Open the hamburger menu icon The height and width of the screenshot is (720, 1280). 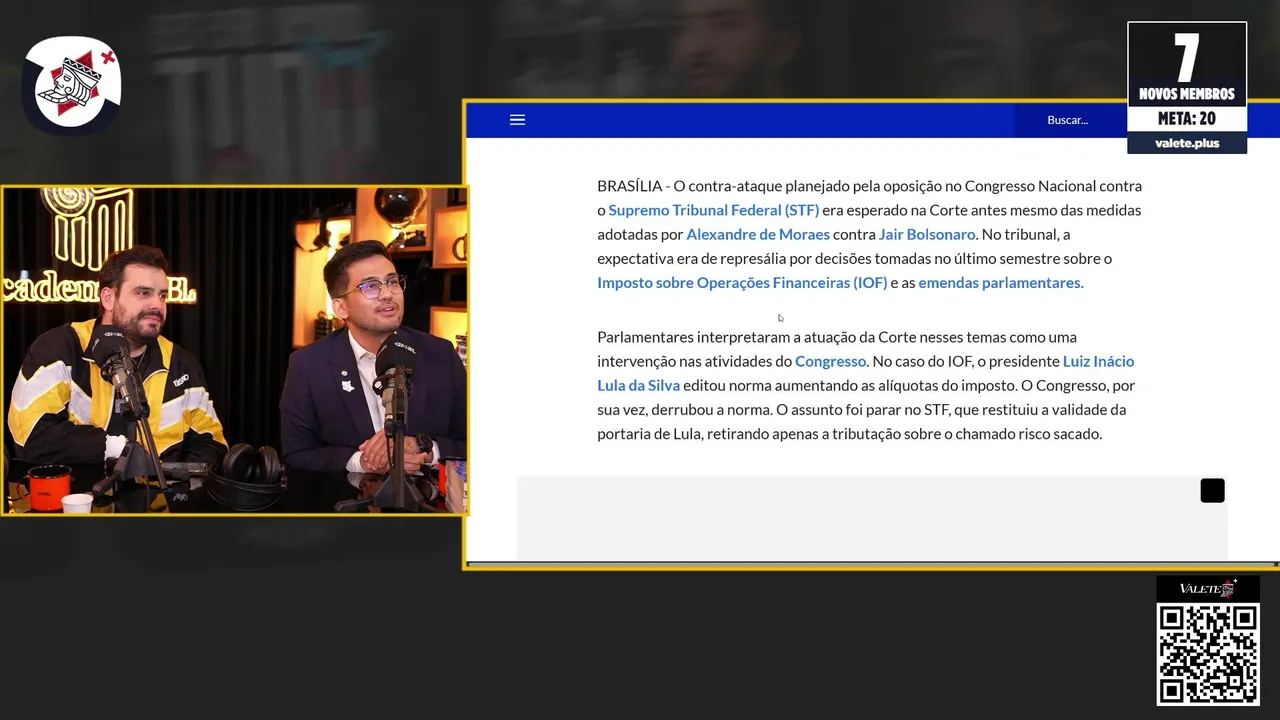[517, 120]
